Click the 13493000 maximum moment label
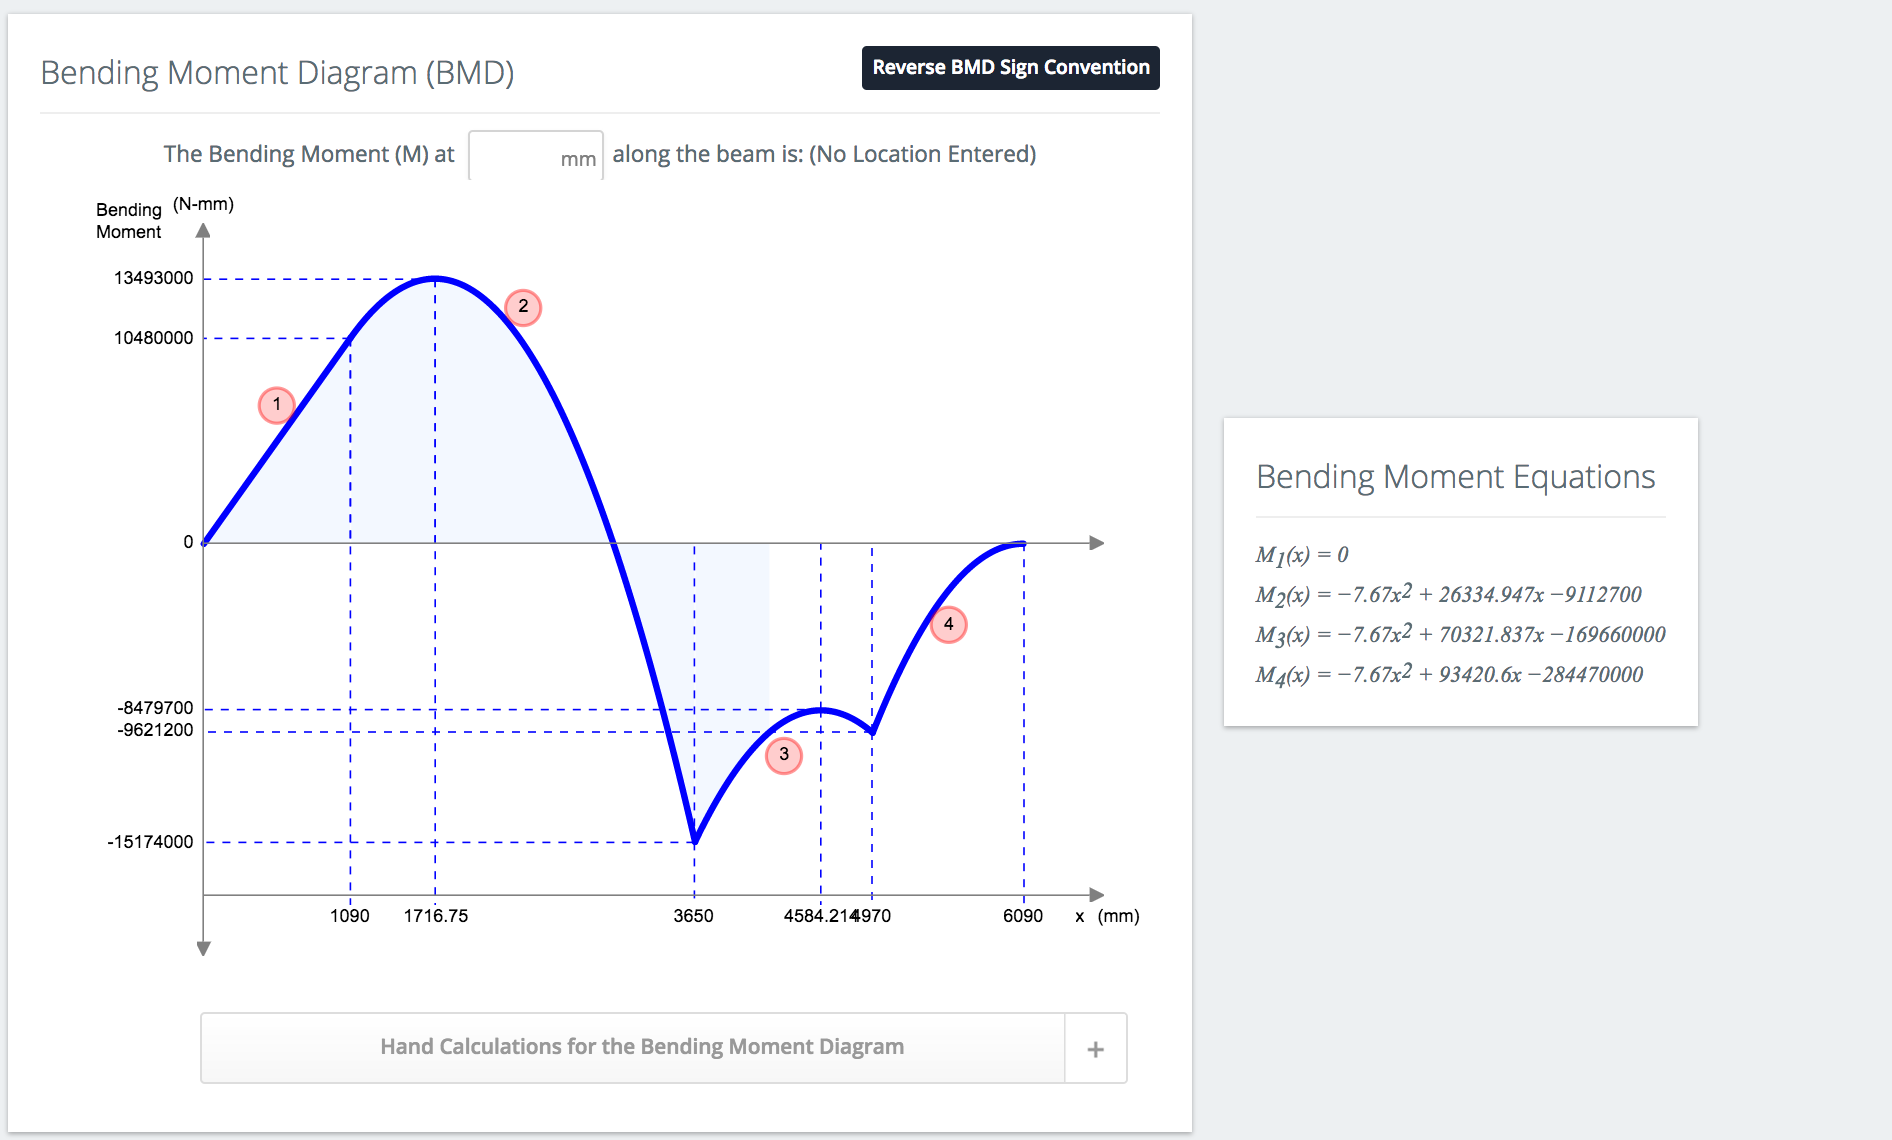Image resolution: width=1892 pixels, height=1140 pixels. [153, 278]
